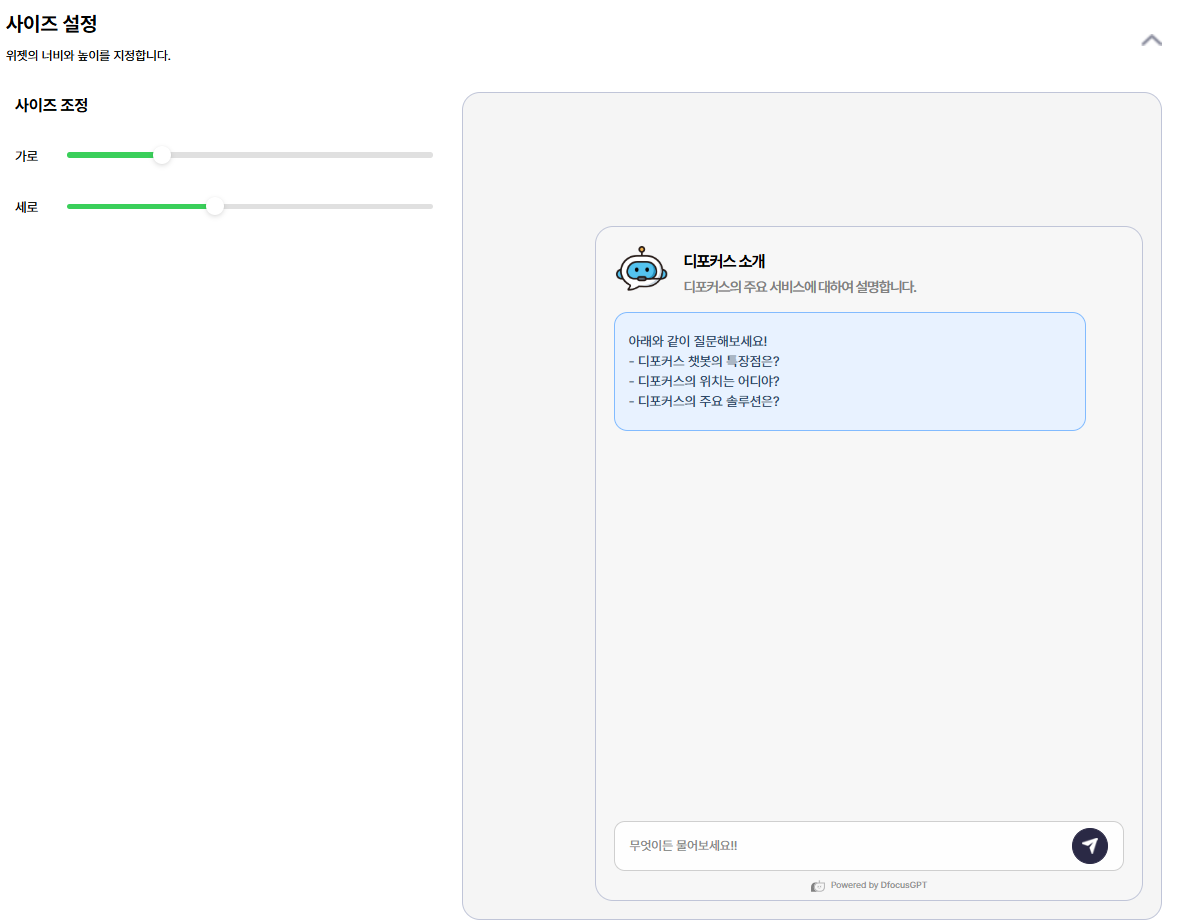1183x921 pixels.
Task: Click the 세로 height slider handle
Action: [x=215, y=207]
